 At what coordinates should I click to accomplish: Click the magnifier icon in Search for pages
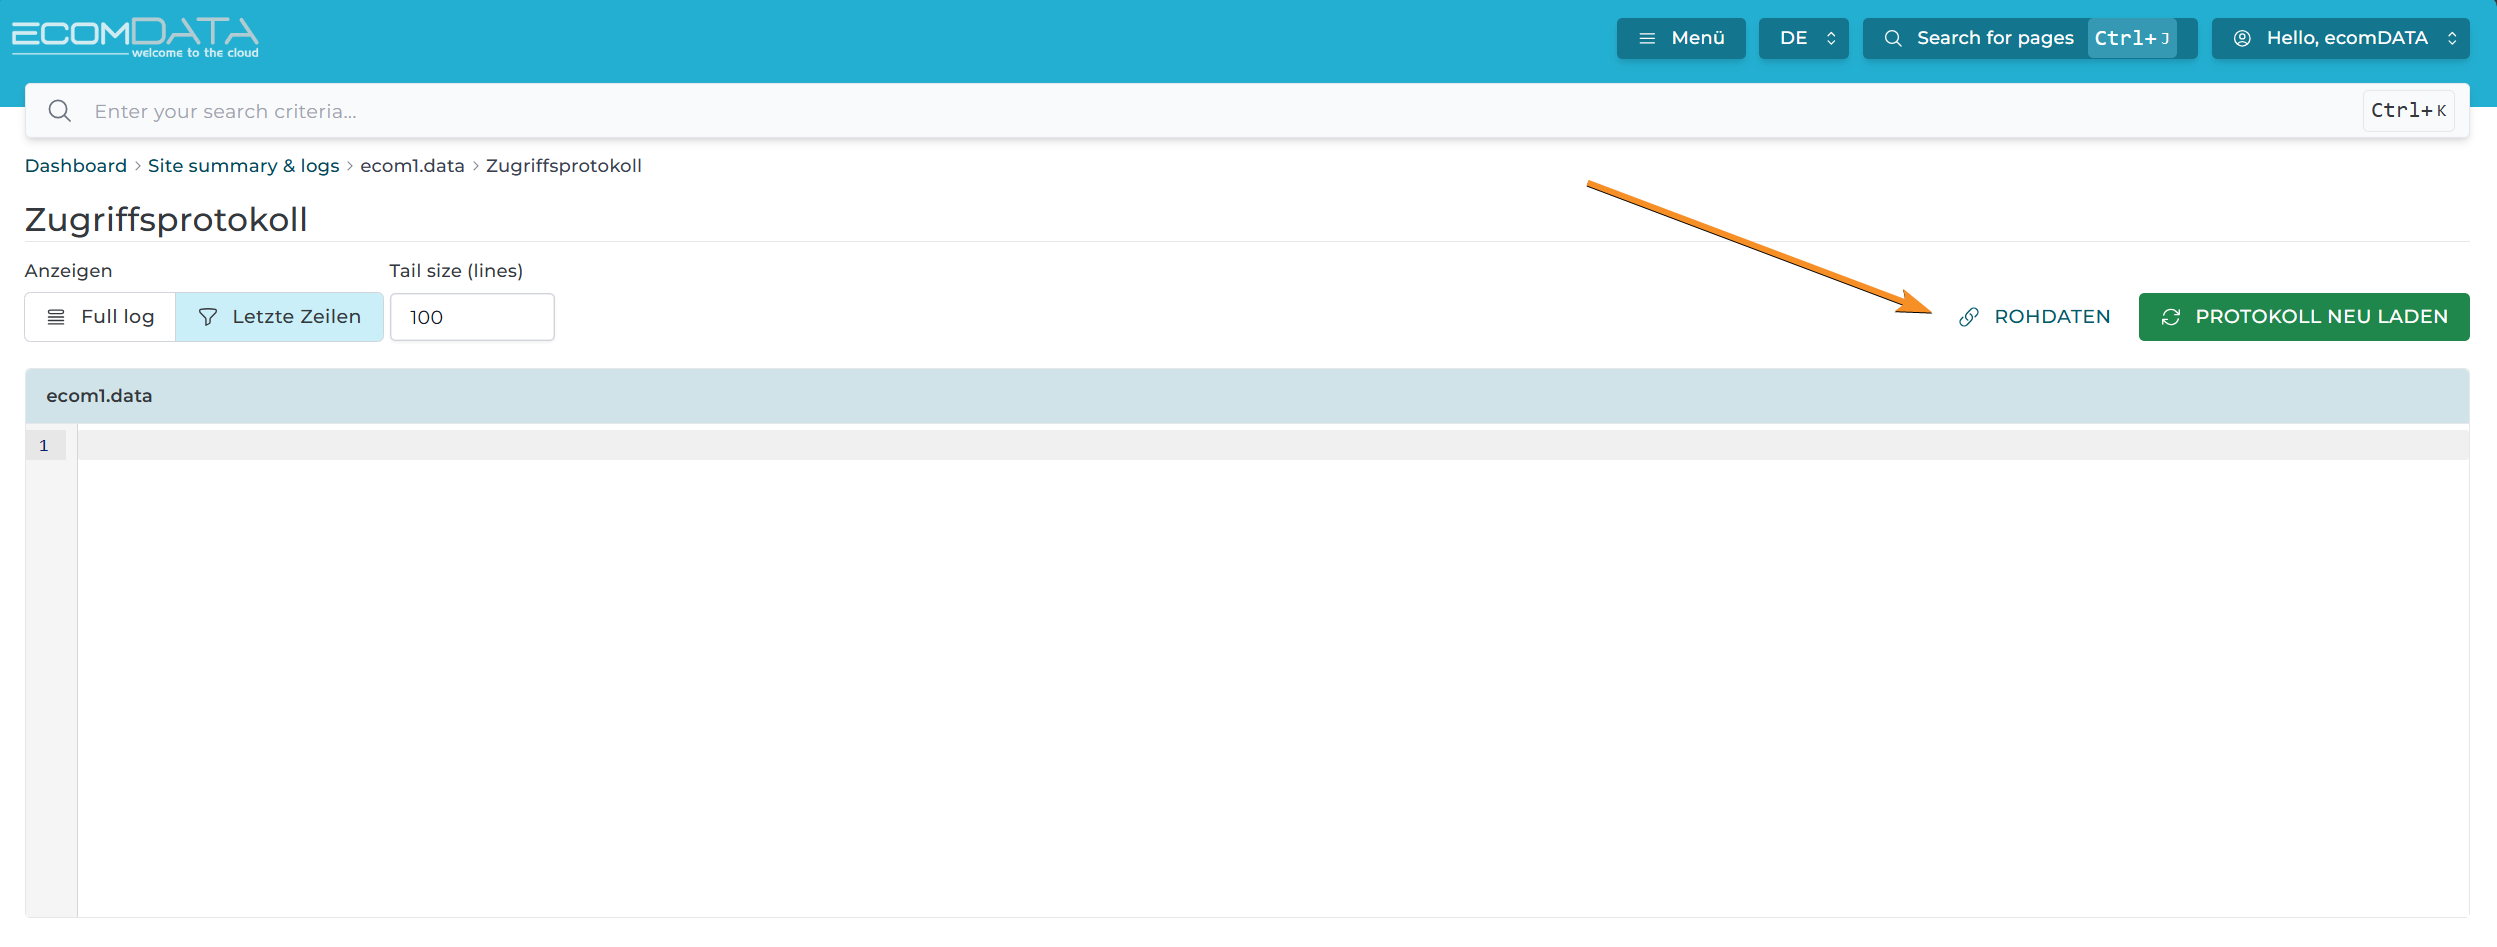coord(1892,38)
